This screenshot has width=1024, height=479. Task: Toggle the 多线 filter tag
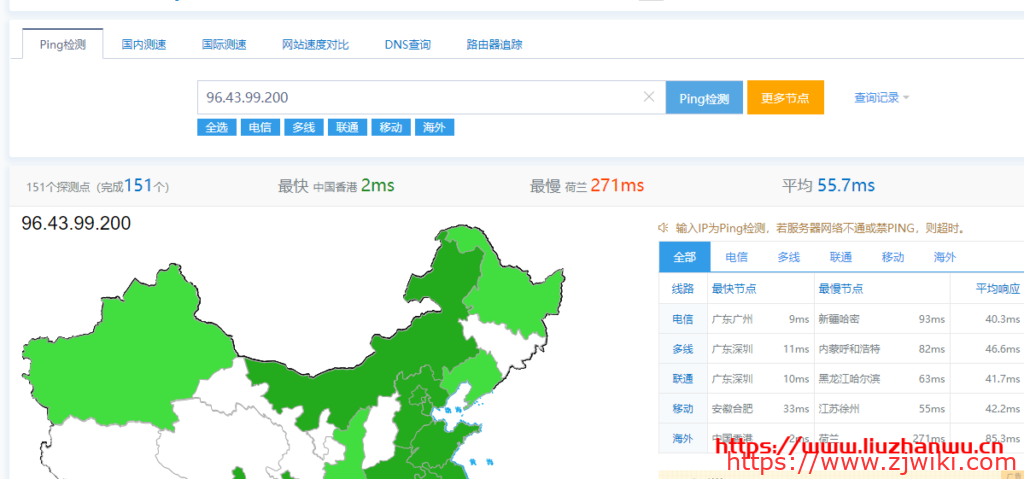[303, 127]
